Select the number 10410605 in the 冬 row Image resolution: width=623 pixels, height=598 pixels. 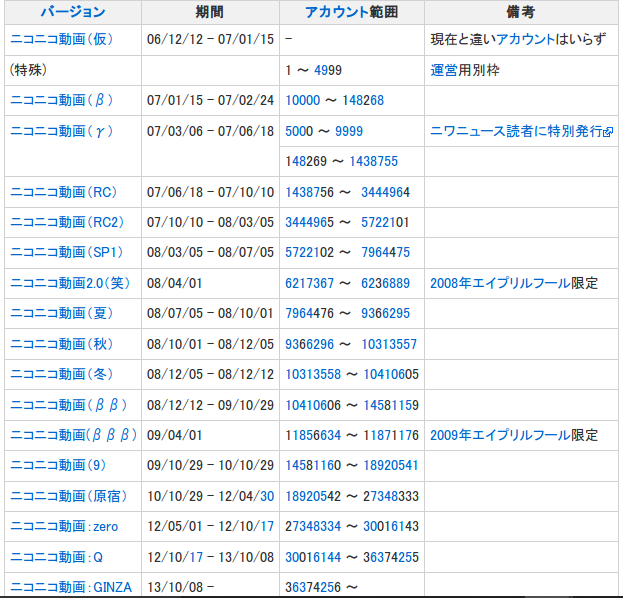click(x=391, y=374)
